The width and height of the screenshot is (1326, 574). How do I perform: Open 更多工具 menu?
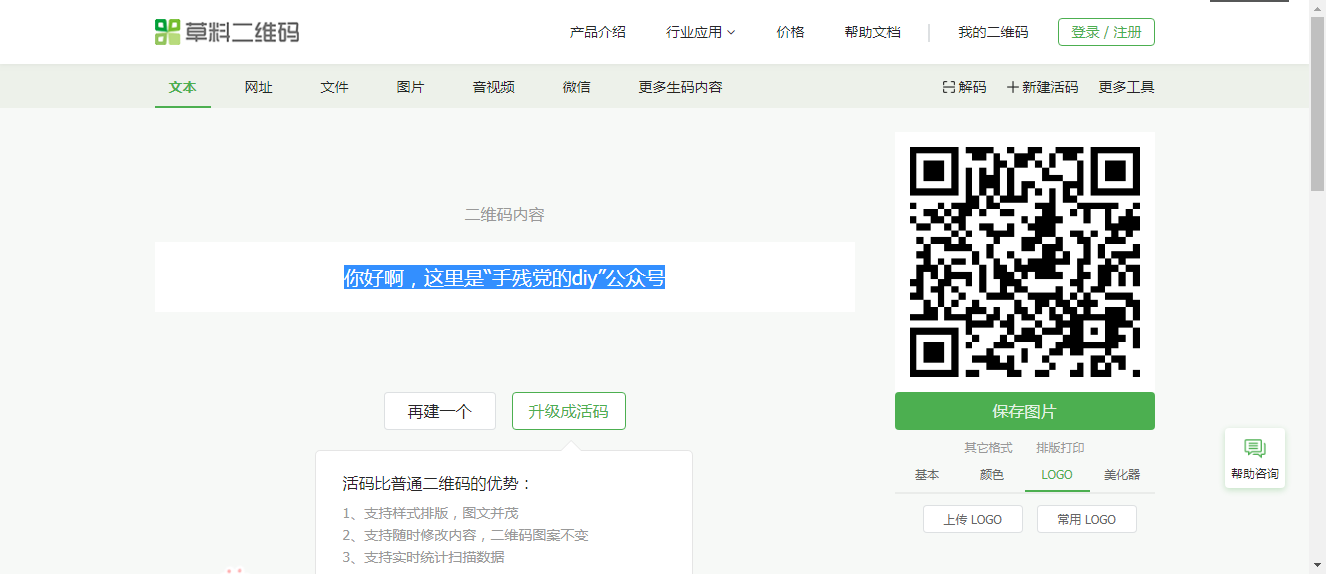click(1126, 87)
